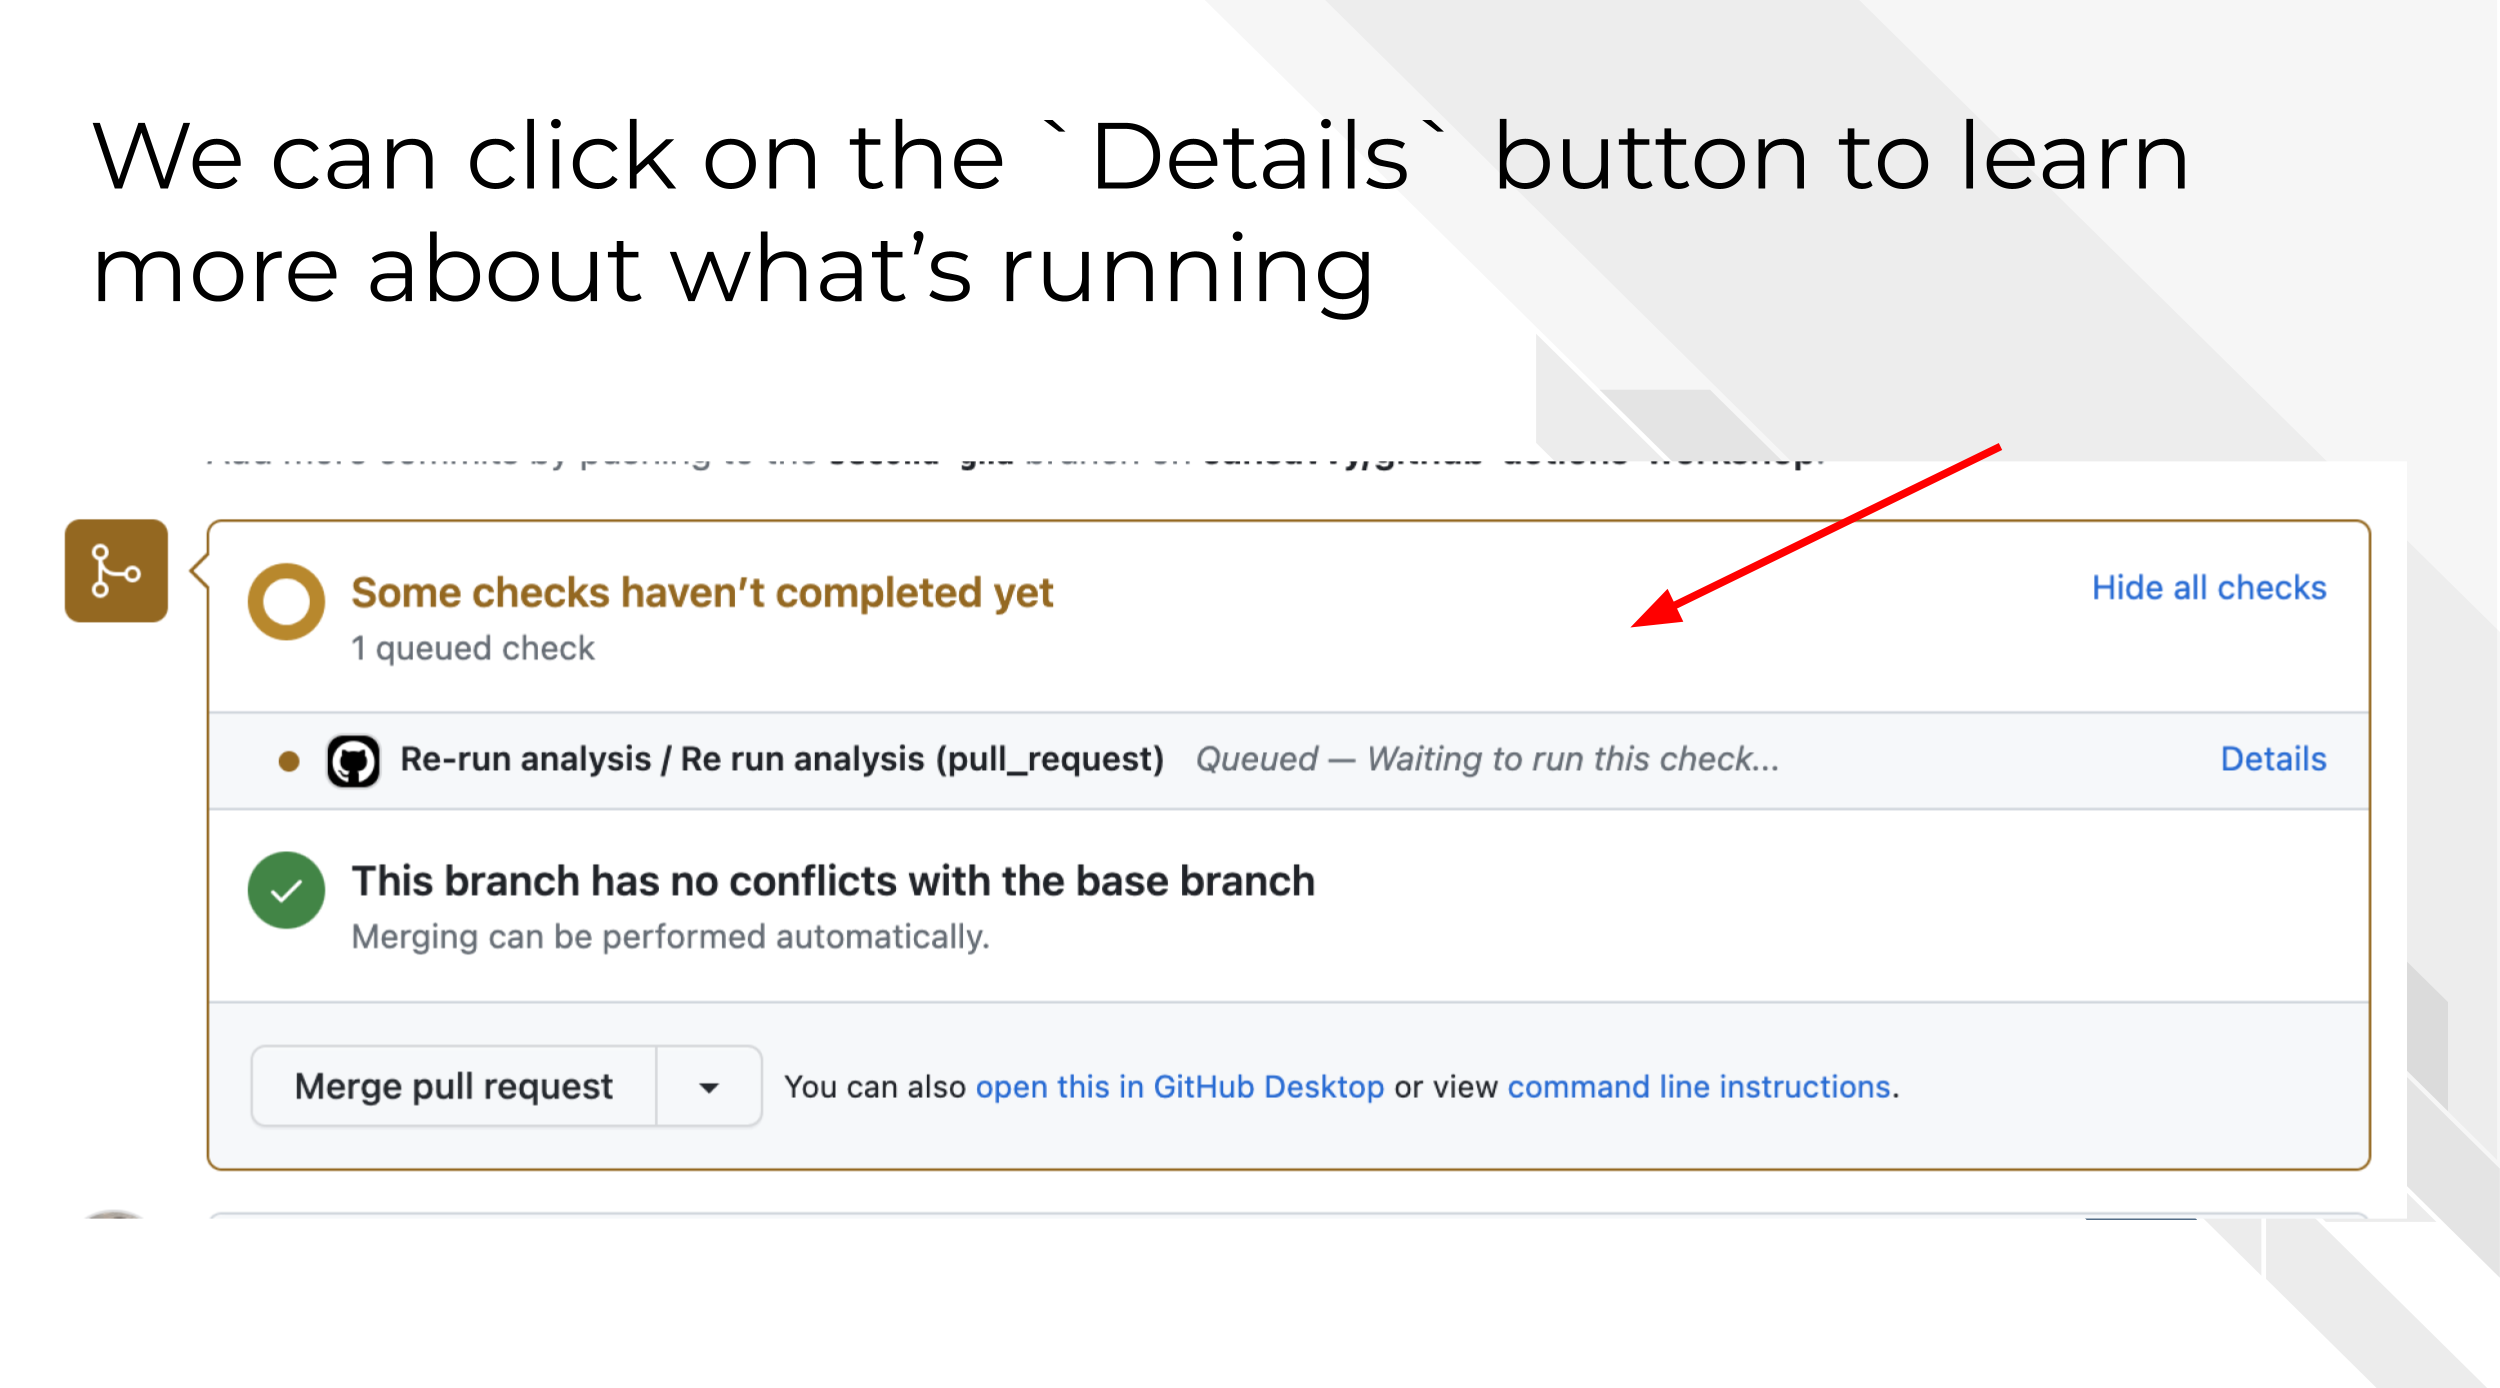Viewport: 2500px width, 1388px height.
Task: Click the green checkmark no-conflicts icon
Action: pos(286,889)
